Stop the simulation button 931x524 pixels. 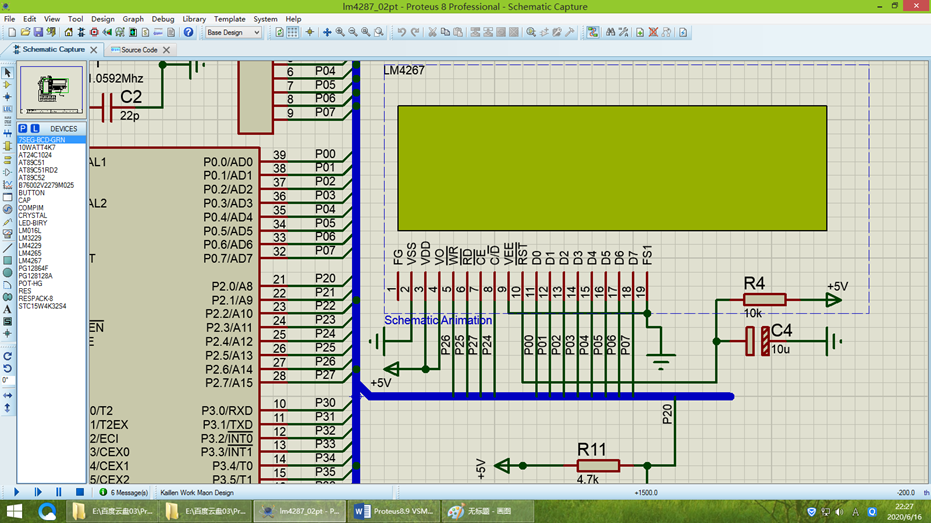click(x=80, y=492)
